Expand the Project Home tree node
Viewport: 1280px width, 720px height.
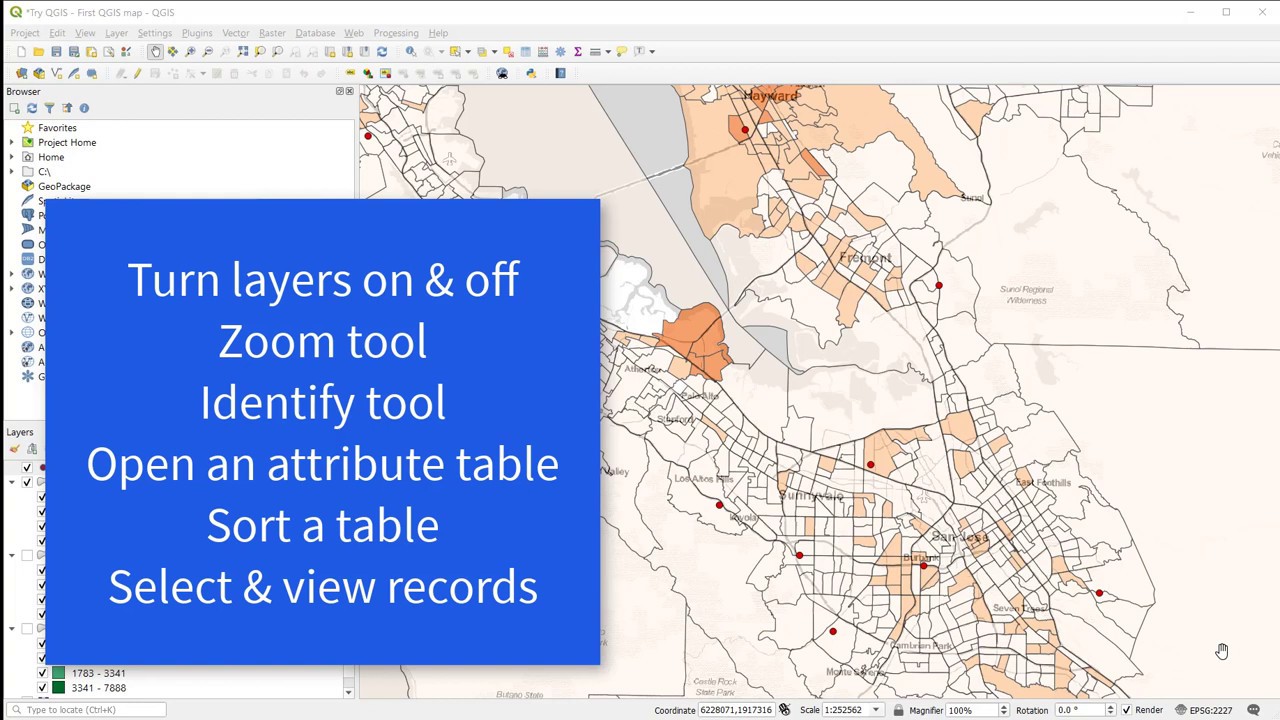pos(12,143)
